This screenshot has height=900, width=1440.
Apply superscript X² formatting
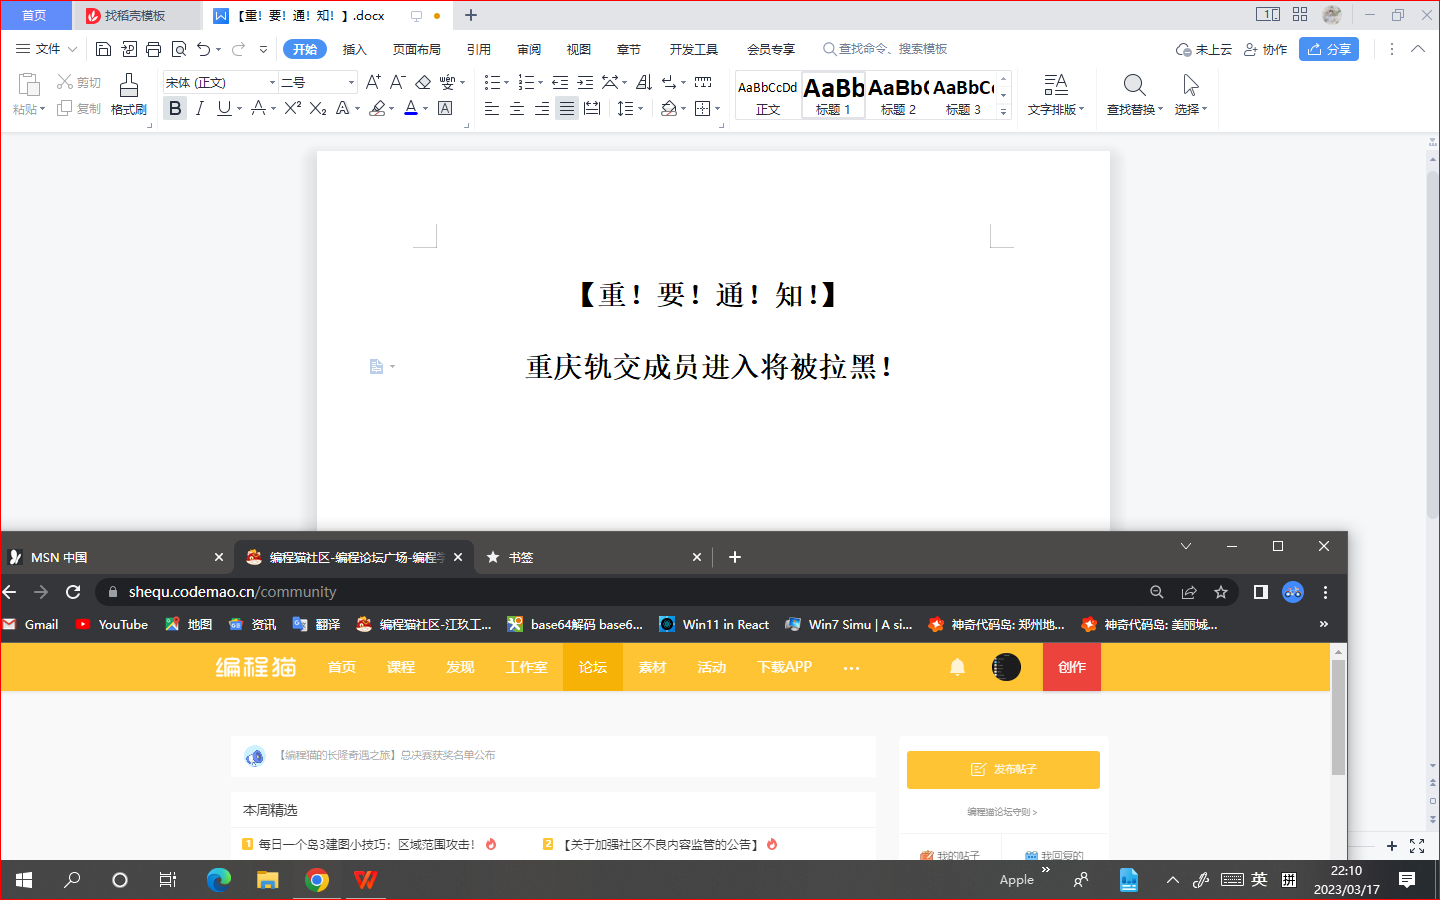pos(293,108)
